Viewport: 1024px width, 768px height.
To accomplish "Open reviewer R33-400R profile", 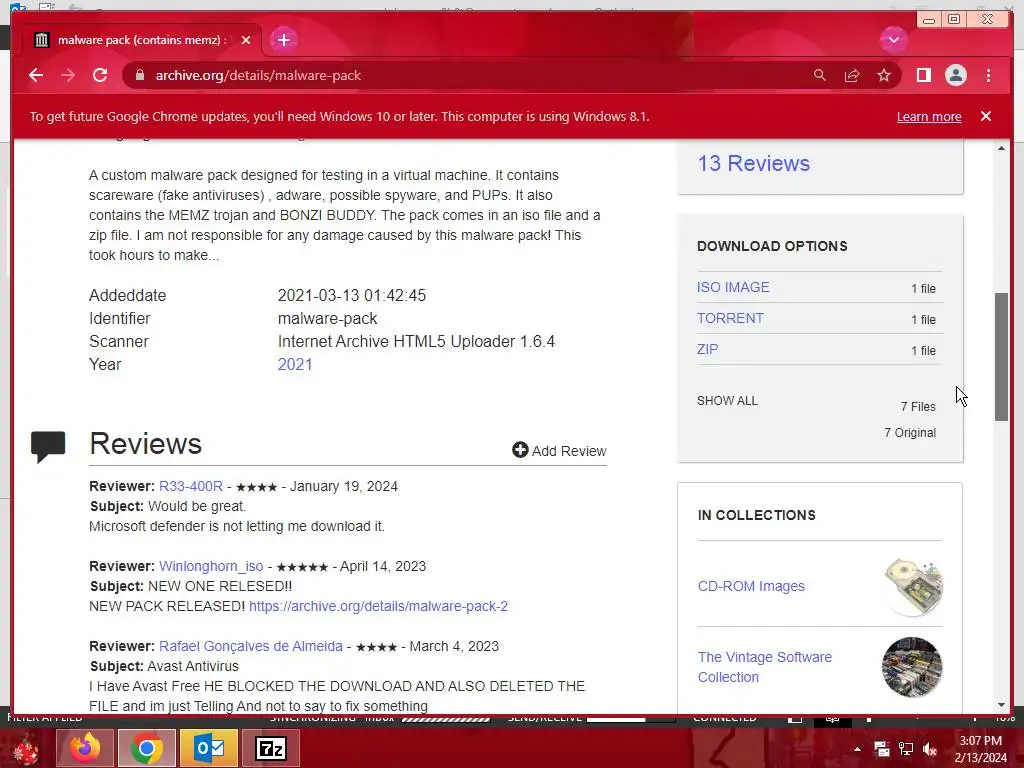I will [x=191, y=487].
